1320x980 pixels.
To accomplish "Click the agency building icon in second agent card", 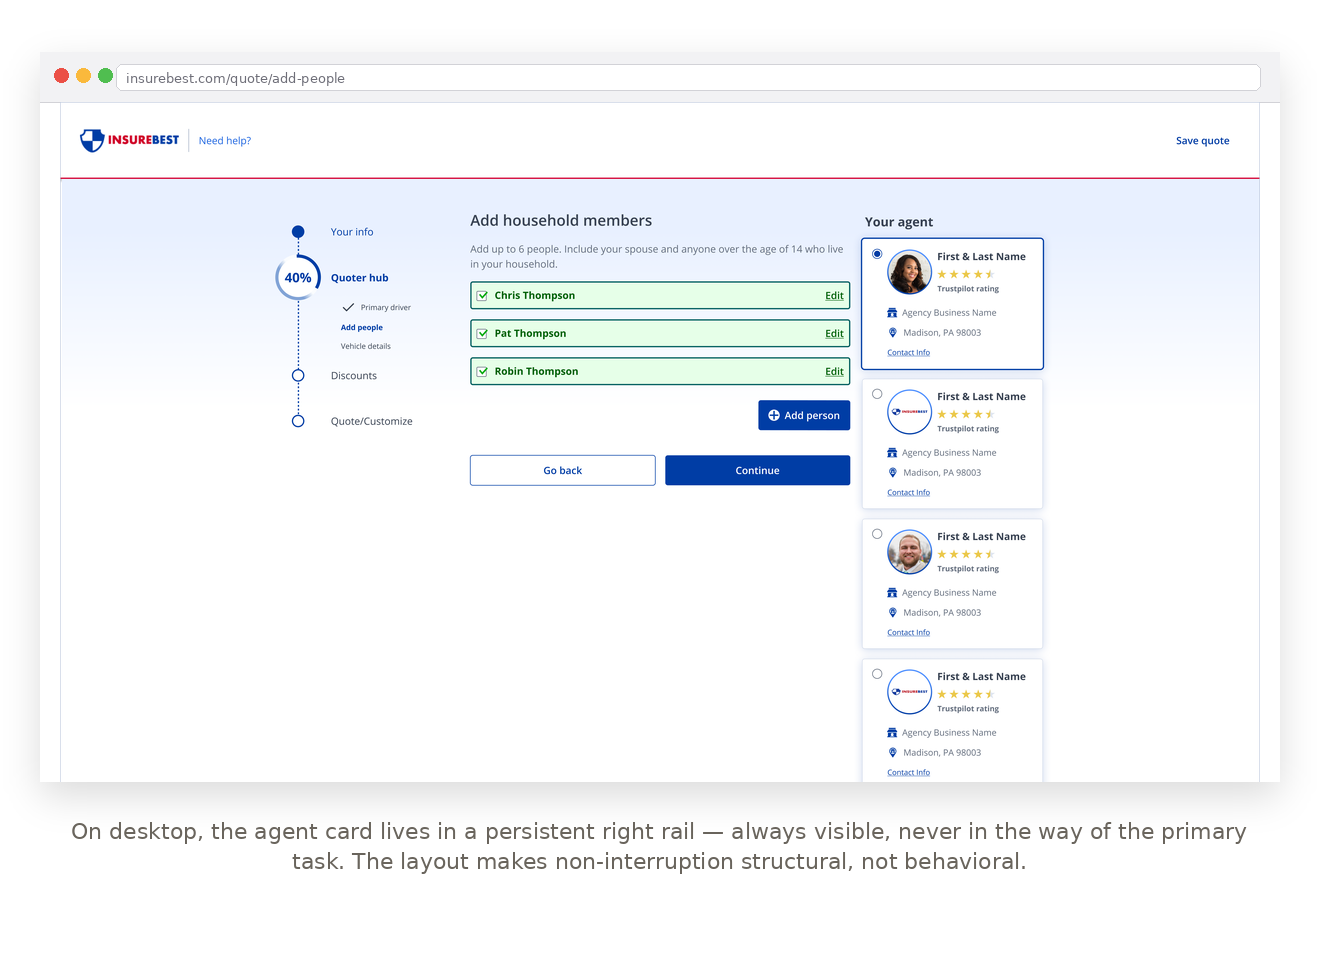I will (x=892, y=453).
